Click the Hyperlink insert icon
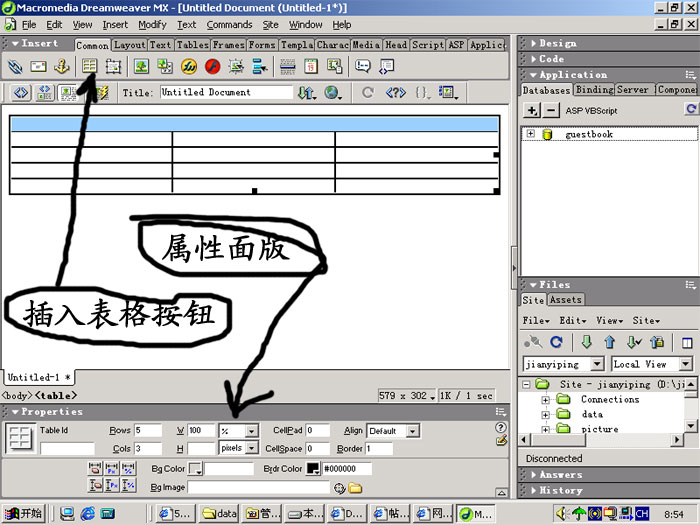The image size is (700, 525). pyautogui.click(x=15, y=66)
